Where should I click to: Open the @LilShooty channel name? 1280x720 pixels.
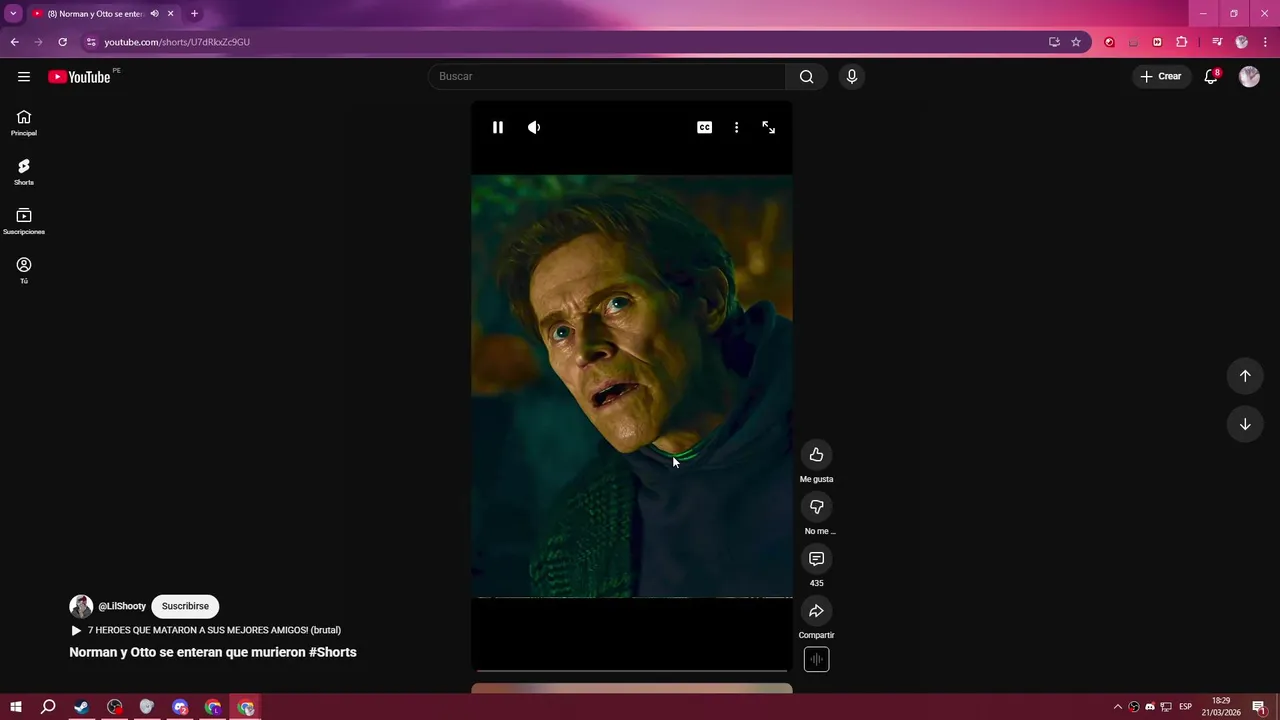(122, 606)
